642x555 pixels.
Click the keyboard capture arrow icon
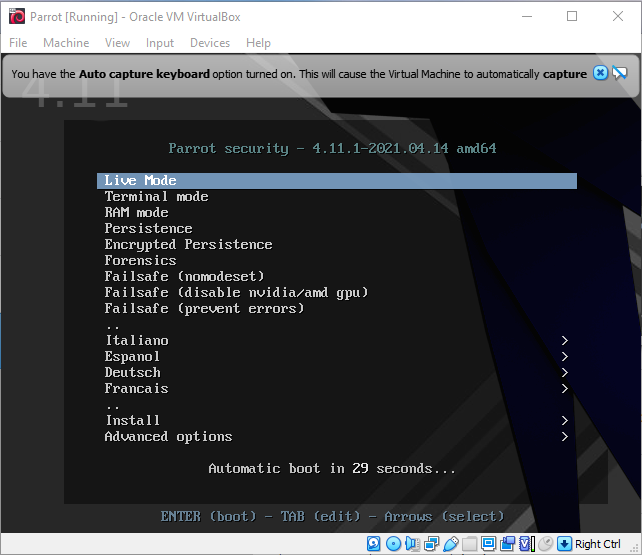pyautogui.click(x=564, y=544)
